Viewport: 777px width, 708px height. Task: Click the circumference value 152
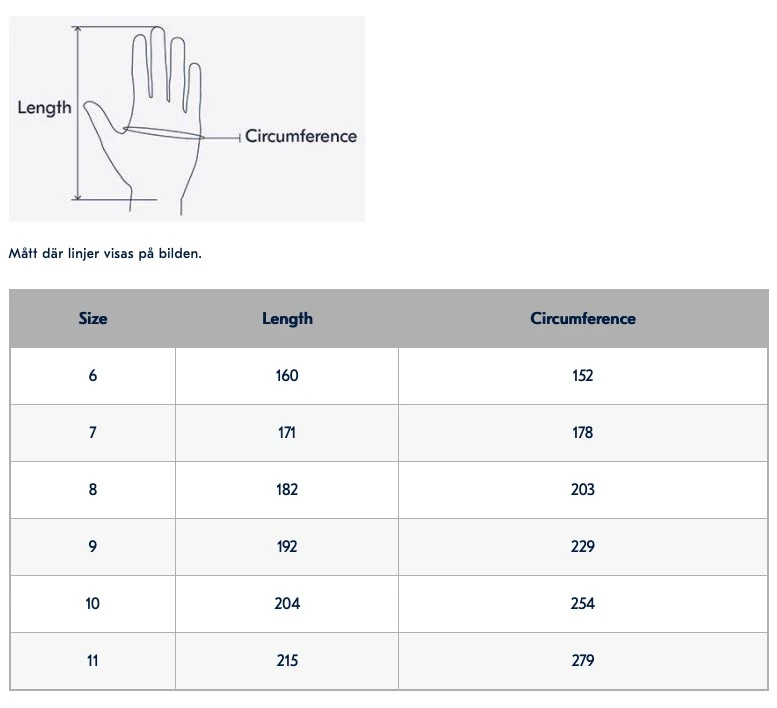pyautogui.click(x=583, y=376)
